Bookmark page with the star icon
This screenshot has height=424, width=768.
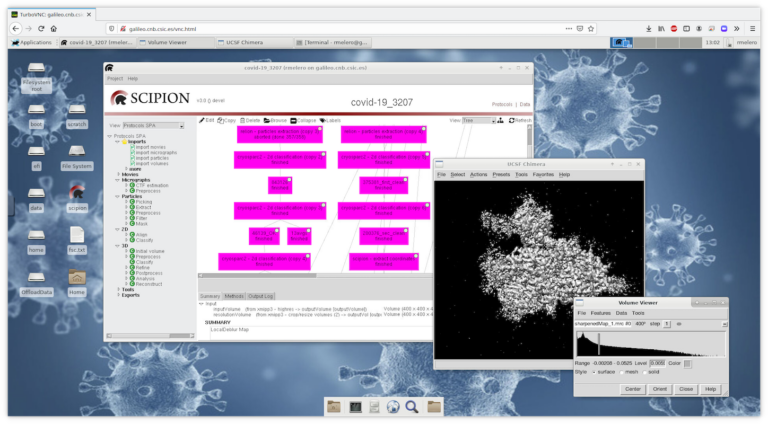click(x=591, y=29)
